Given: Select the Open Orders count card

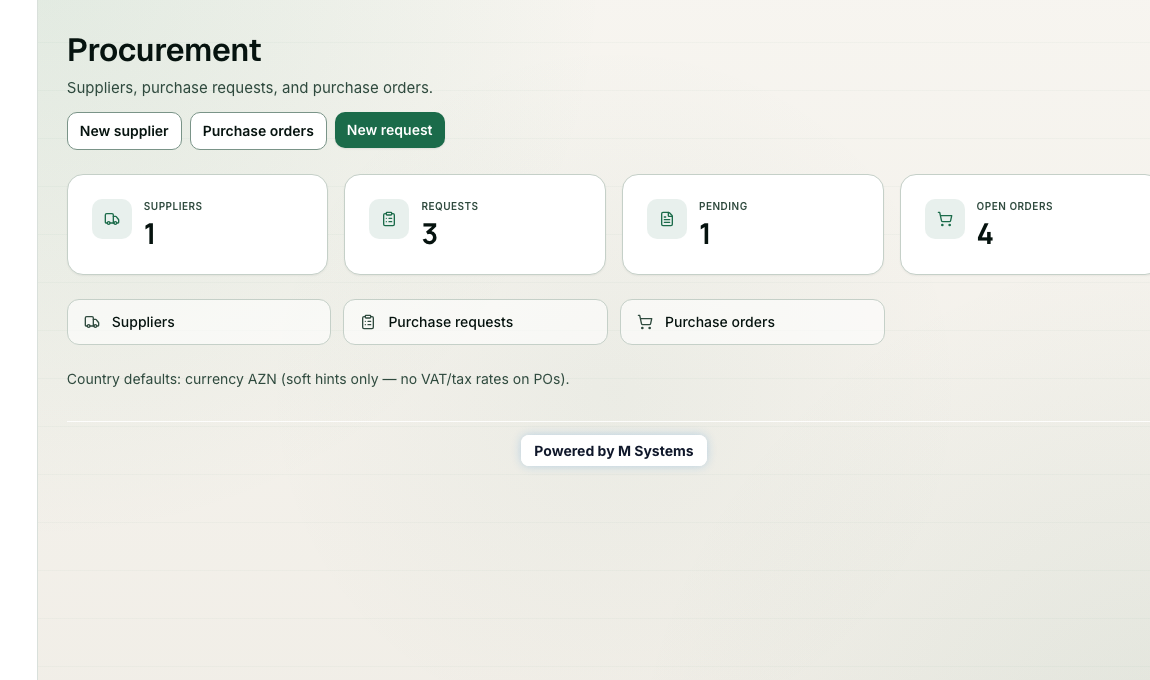Looking at the screenshot, I should click(x=1025, y=224).
